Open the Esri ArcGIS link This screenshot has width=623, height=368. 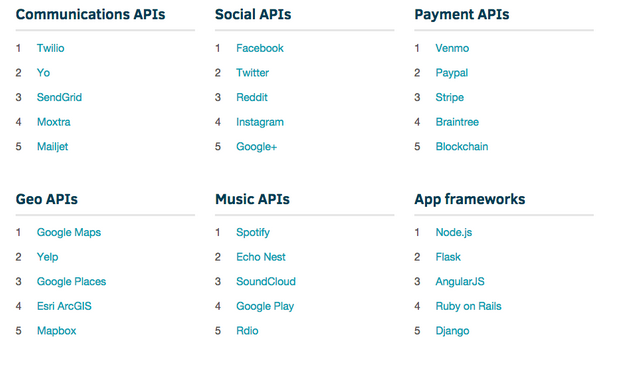64,306
